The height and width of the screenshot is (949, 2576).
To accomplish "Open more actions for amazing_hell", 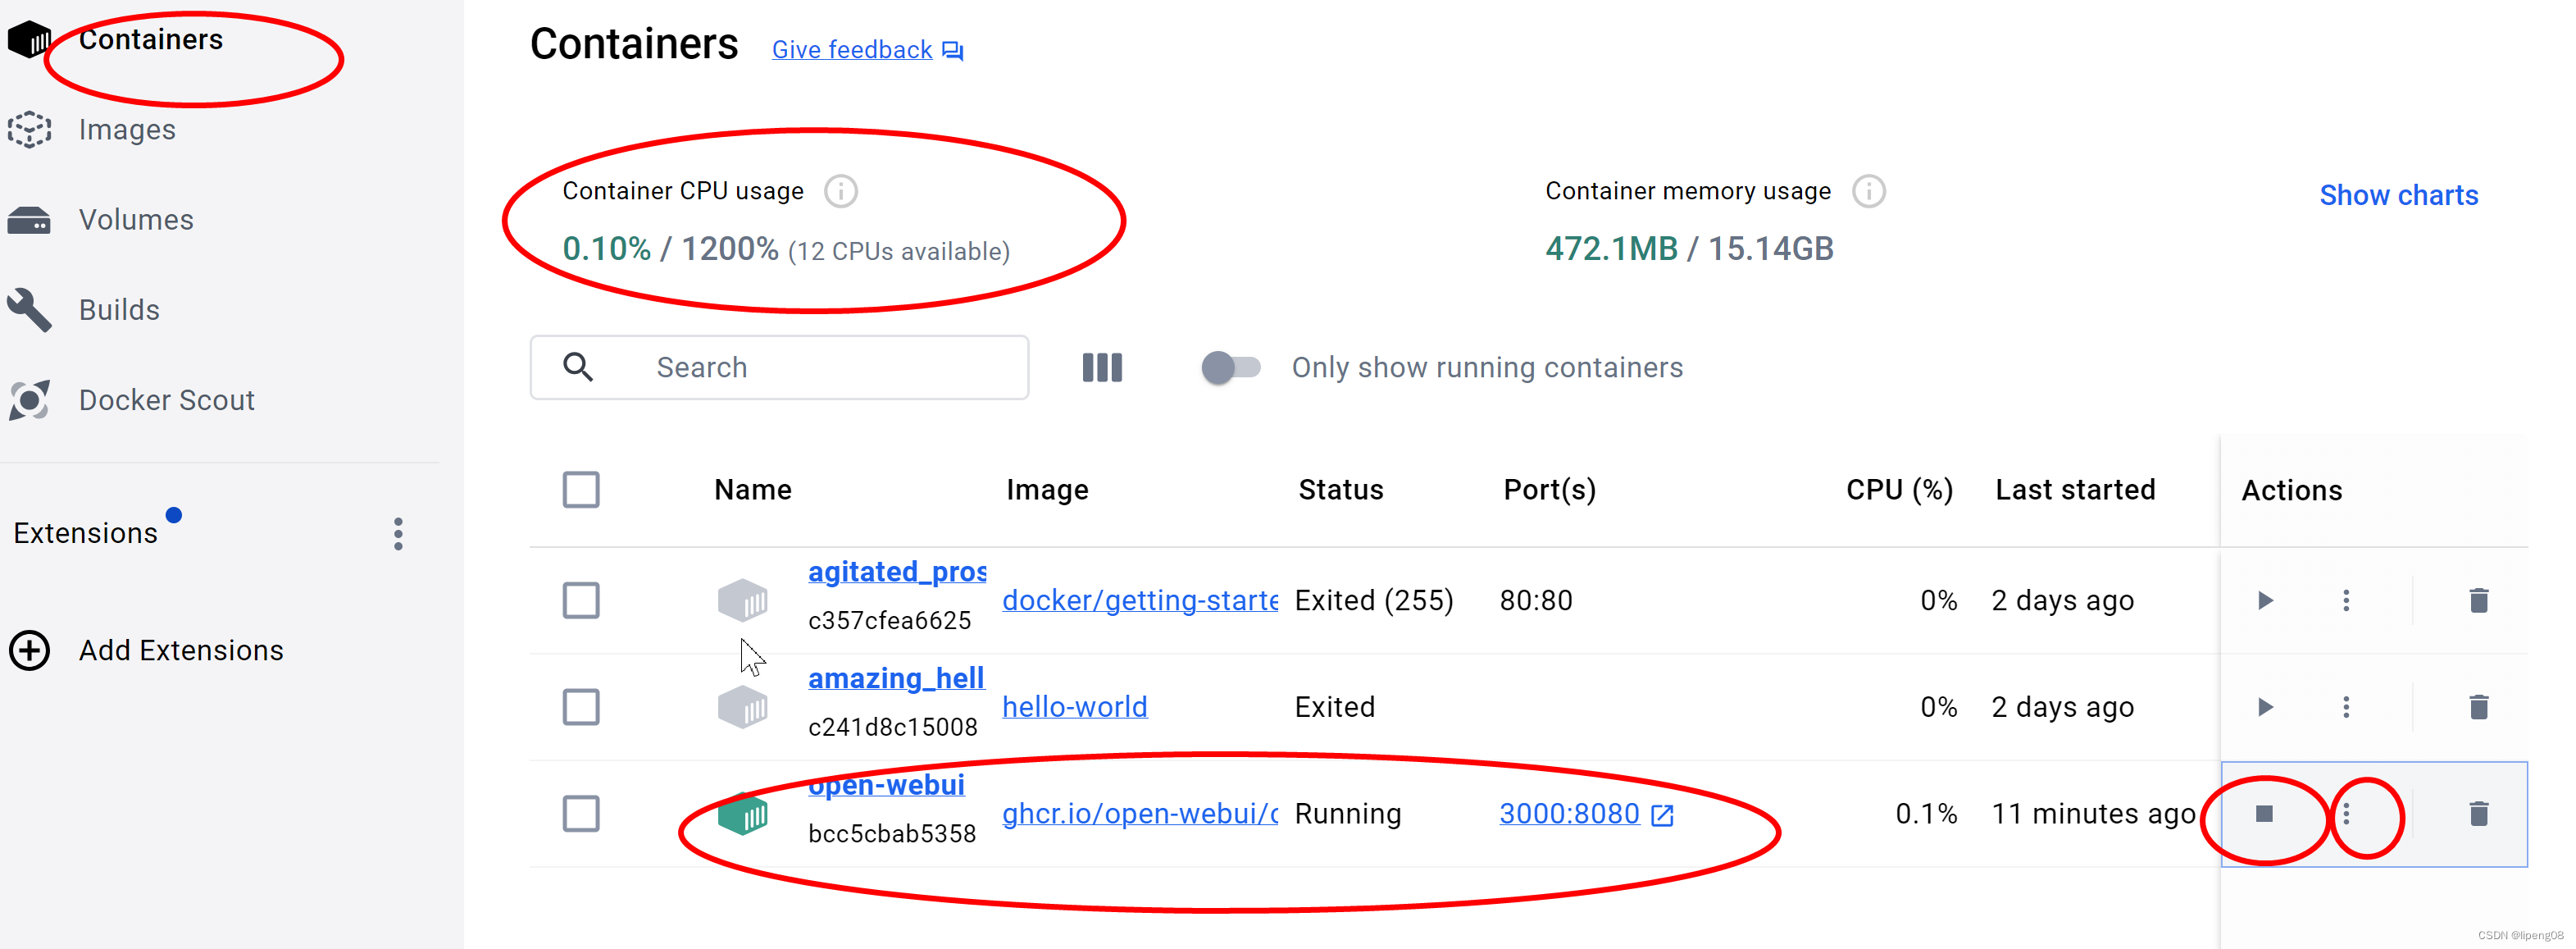I will tap(2346, 707).
